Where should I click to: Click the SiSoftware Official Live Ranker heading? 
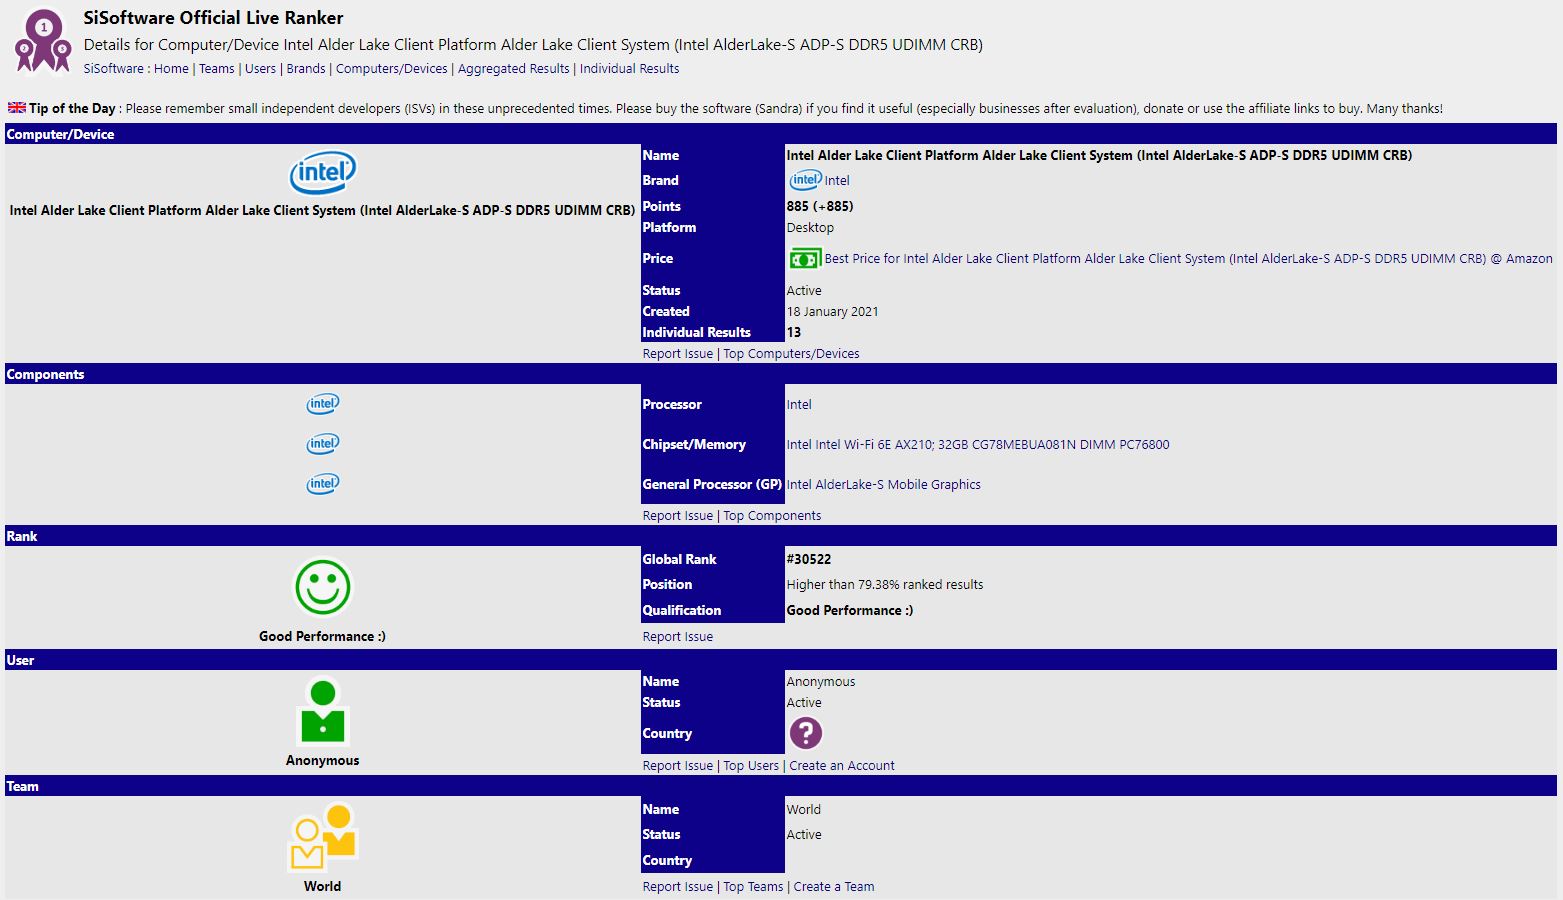214,18
